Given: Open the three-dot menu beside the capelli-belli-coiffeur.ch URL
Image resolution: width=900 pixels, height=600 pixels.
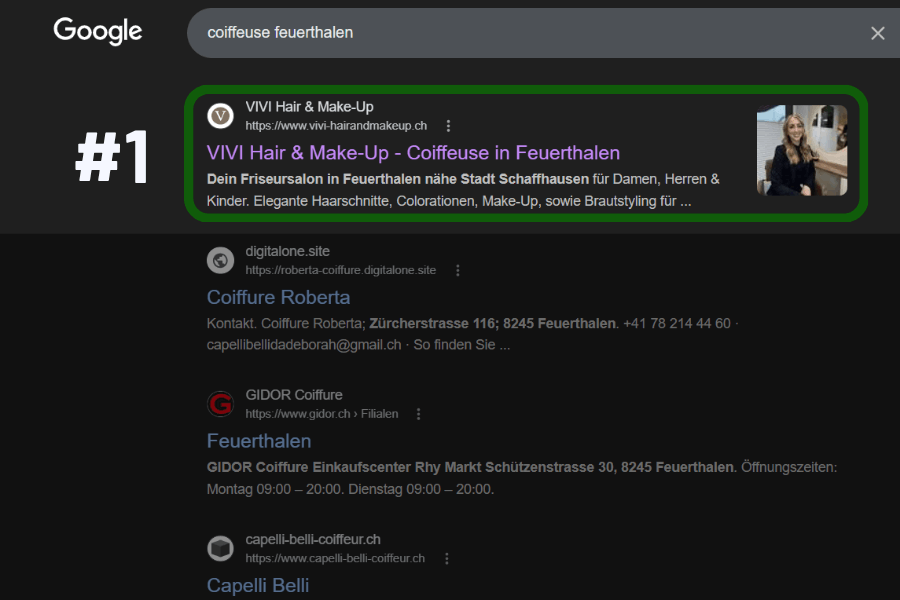Looking at the screenshot, I should coord(447,559).
